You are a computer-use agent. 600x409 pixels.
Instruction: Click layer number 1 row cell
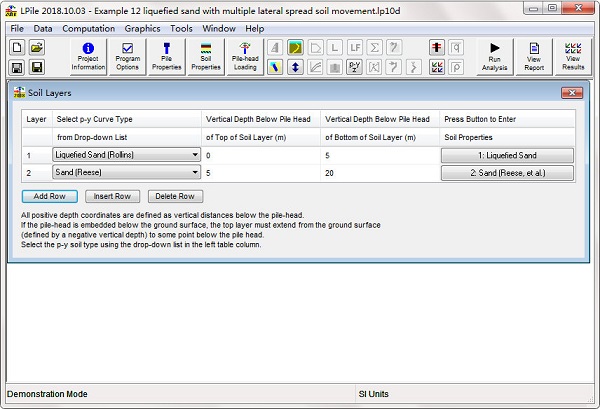(x=37, y=155)
